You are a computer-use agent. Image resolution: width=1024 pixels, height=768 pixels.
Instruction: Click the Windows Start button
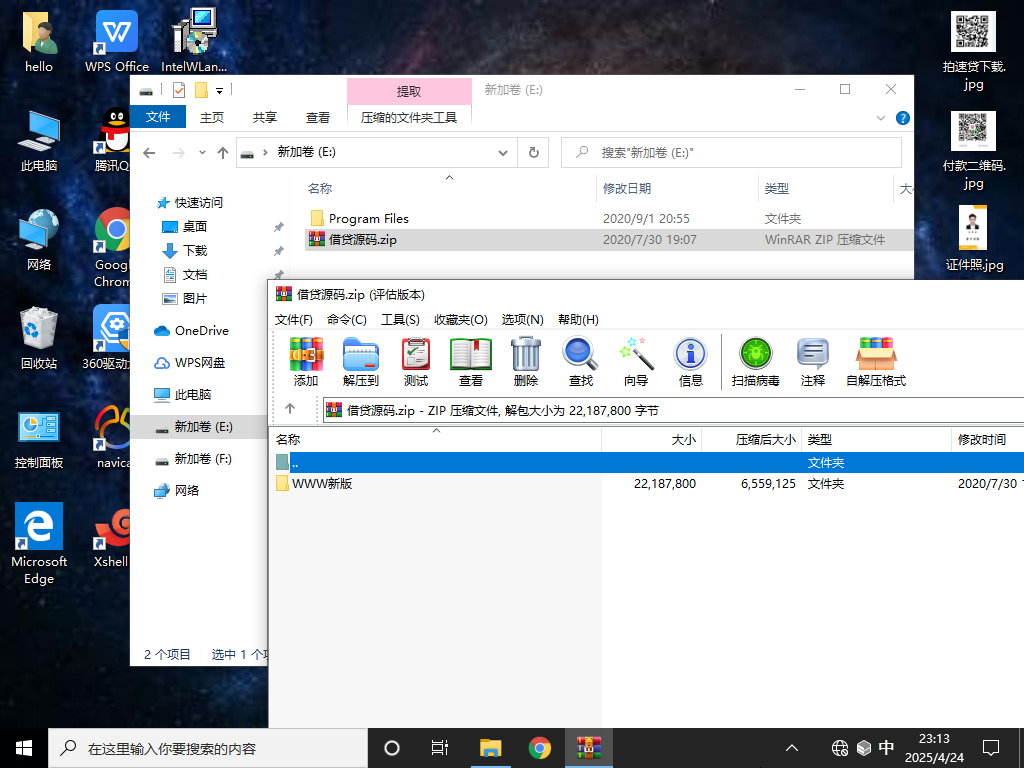click(24, 748)
